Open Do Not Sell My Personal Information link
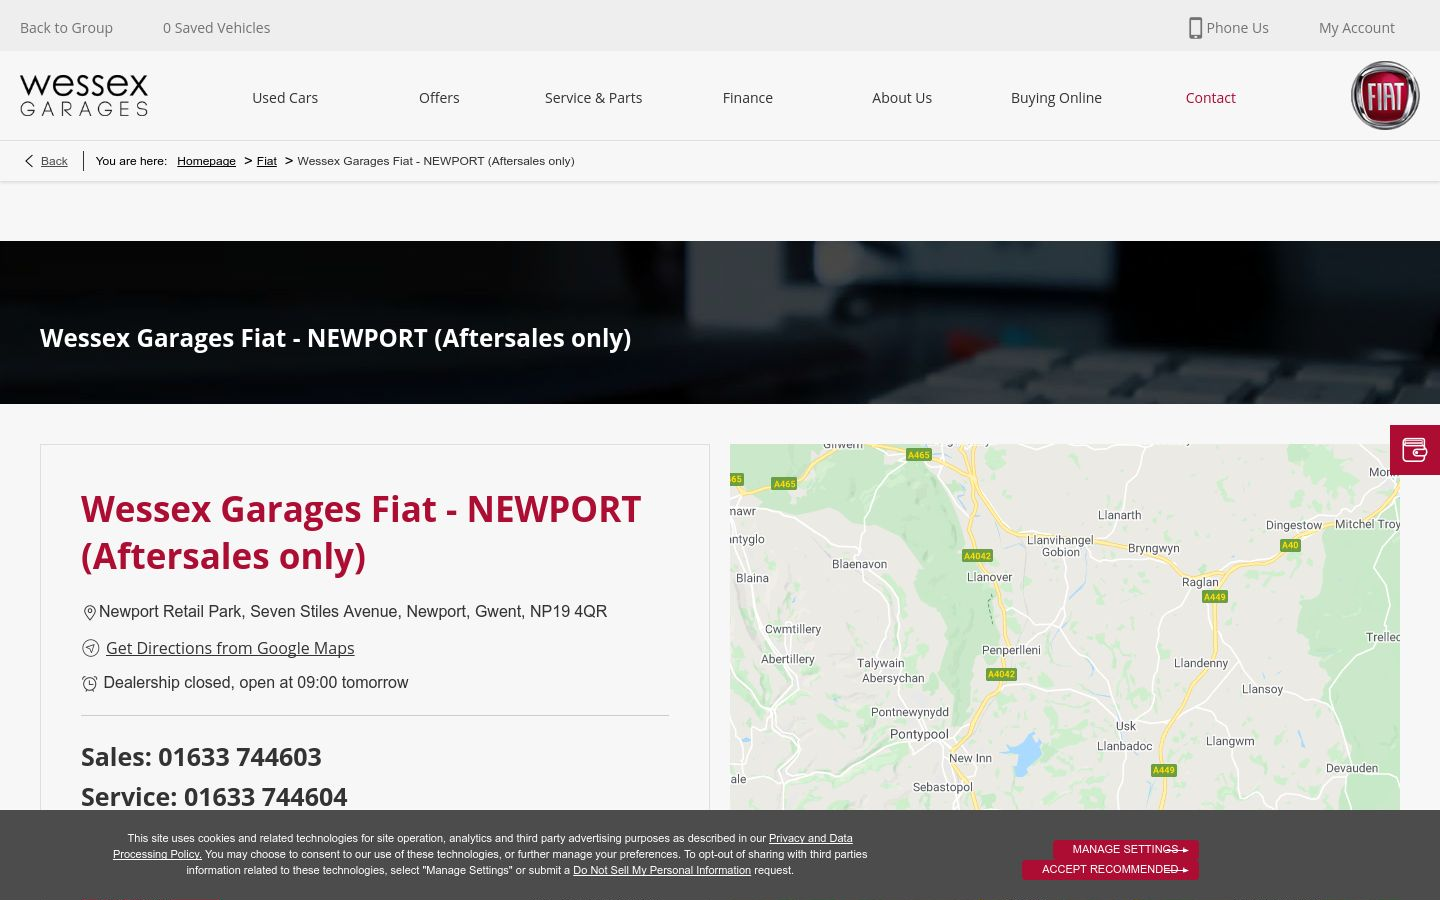The width and height of the screenshot is (1440, 900). (662, 871)
